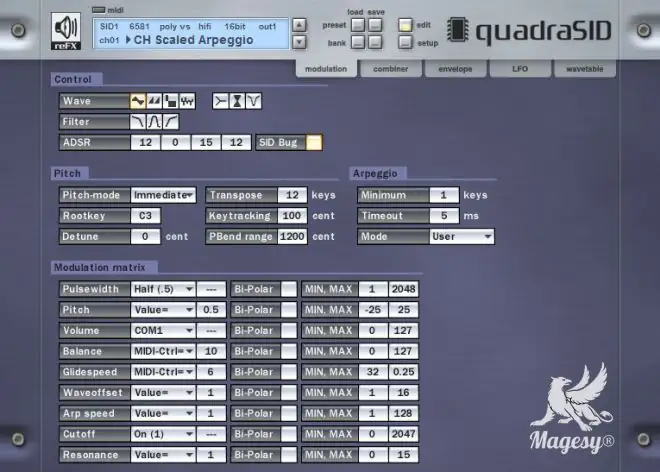Select the sawtooth waveform icon

(154, 101)
